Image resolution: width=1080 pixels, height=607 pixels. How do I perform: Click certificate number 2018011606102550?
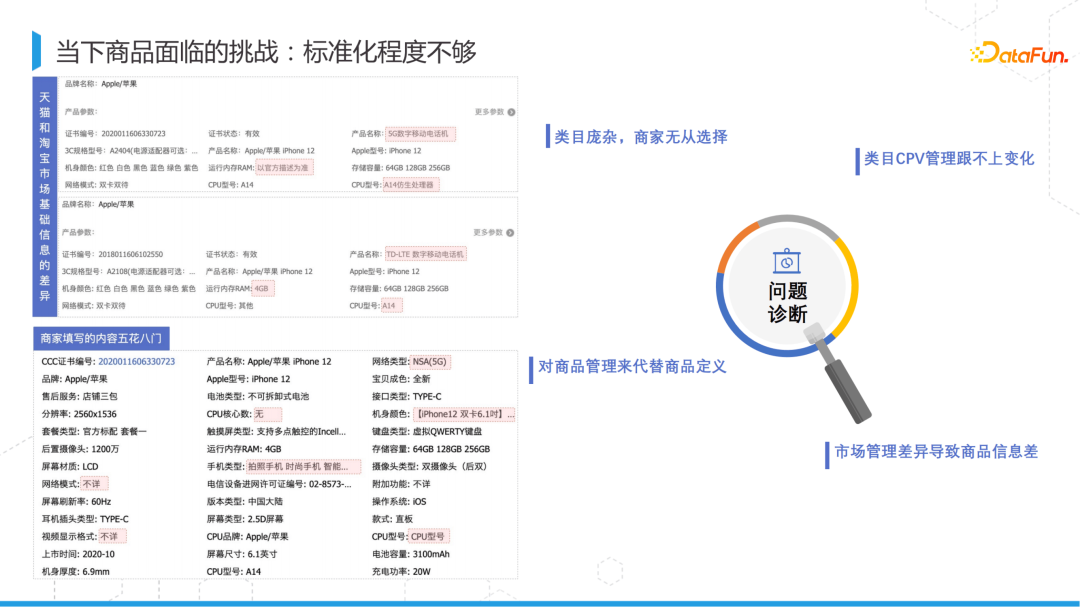[x=131, y=254]
